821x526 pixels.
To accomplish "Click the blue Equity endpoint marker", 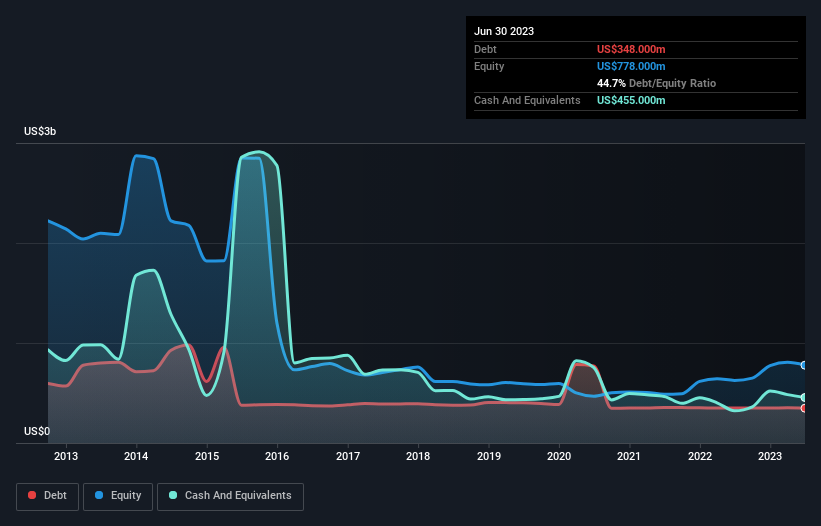I will [804, 365].
